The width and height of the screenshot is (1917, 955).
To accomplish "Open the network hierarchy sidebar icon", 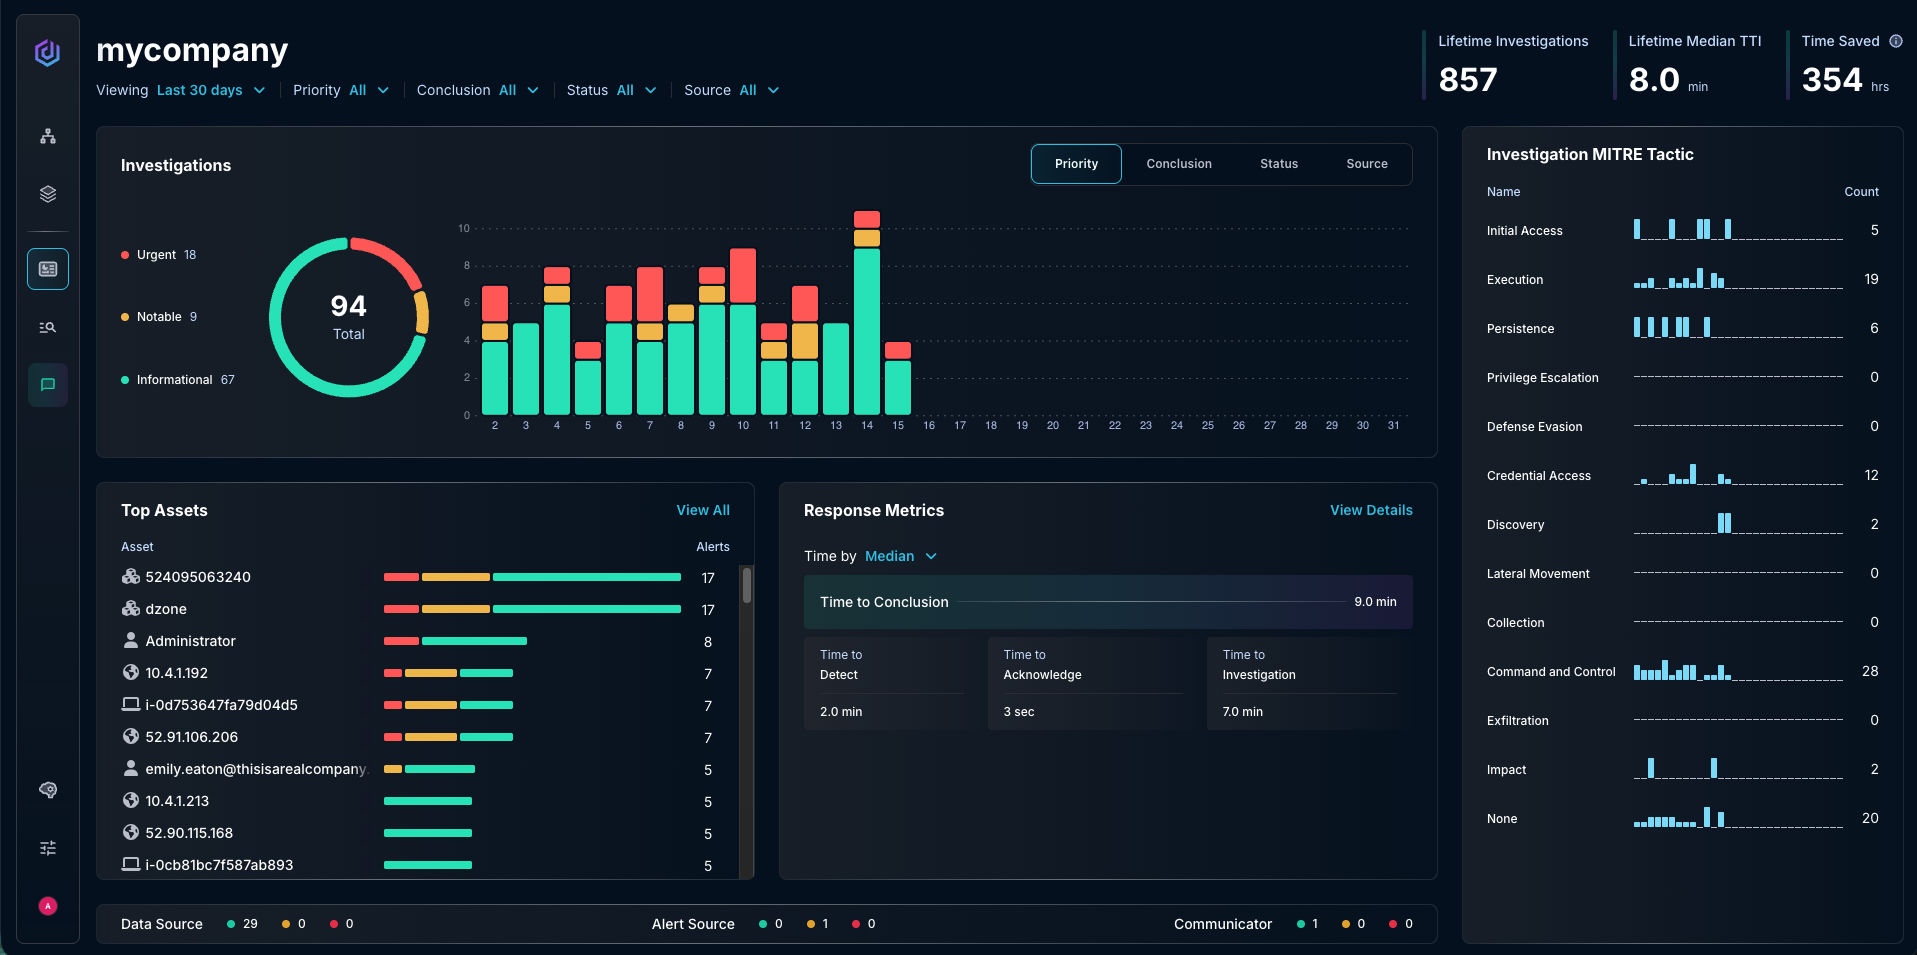I will (47, 137).
